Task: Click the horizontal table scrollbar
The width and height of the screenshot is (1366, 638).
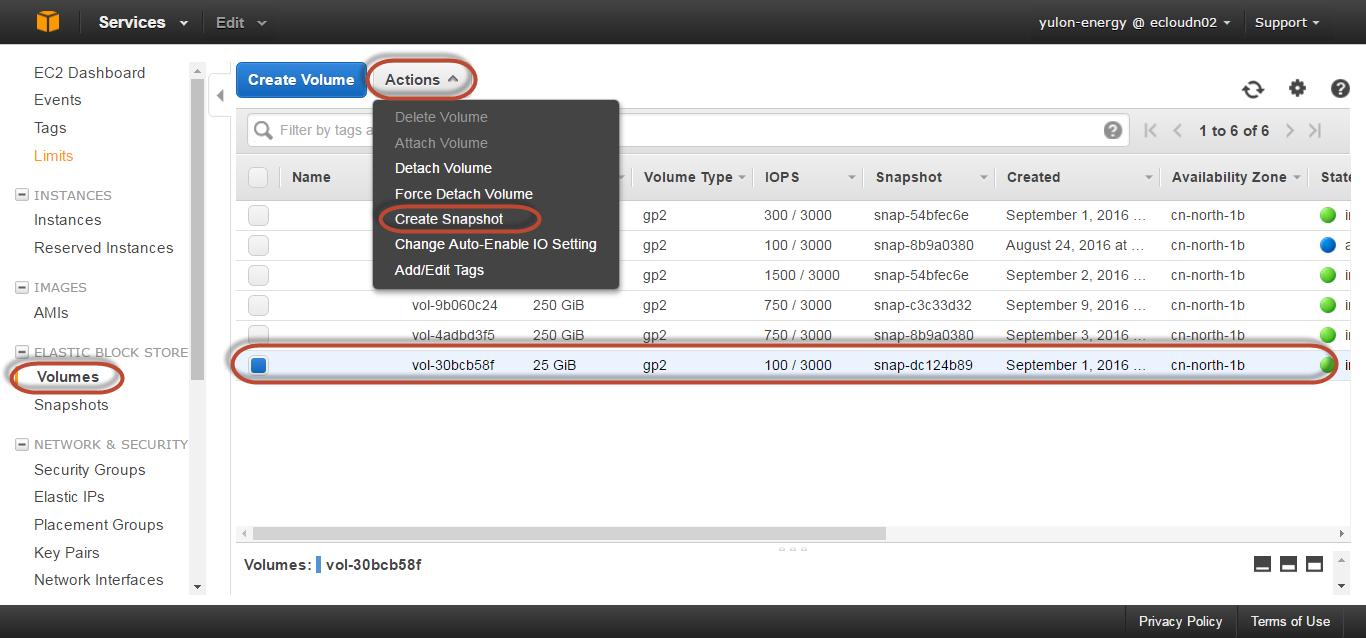Action: coord(568,533)
